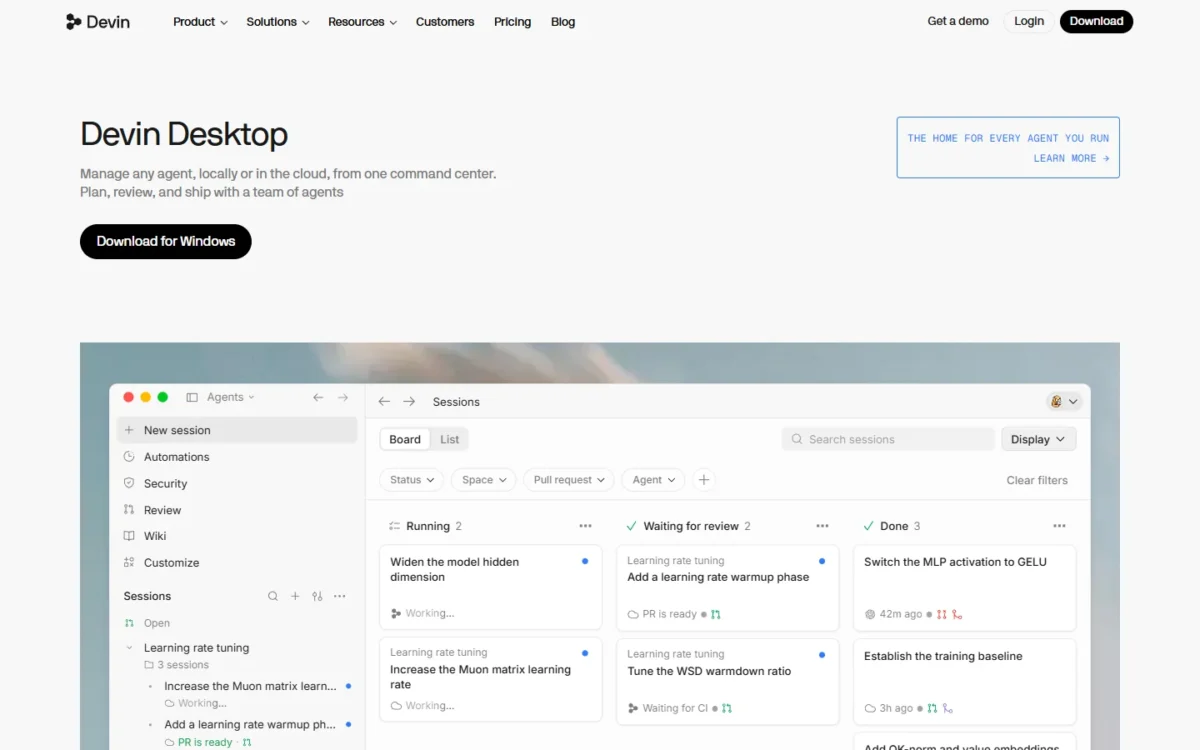Image resolution: width=1200 pixels, height=750 pixels.
Task: Click the plus icon beside New session
Action: point(129,430)
